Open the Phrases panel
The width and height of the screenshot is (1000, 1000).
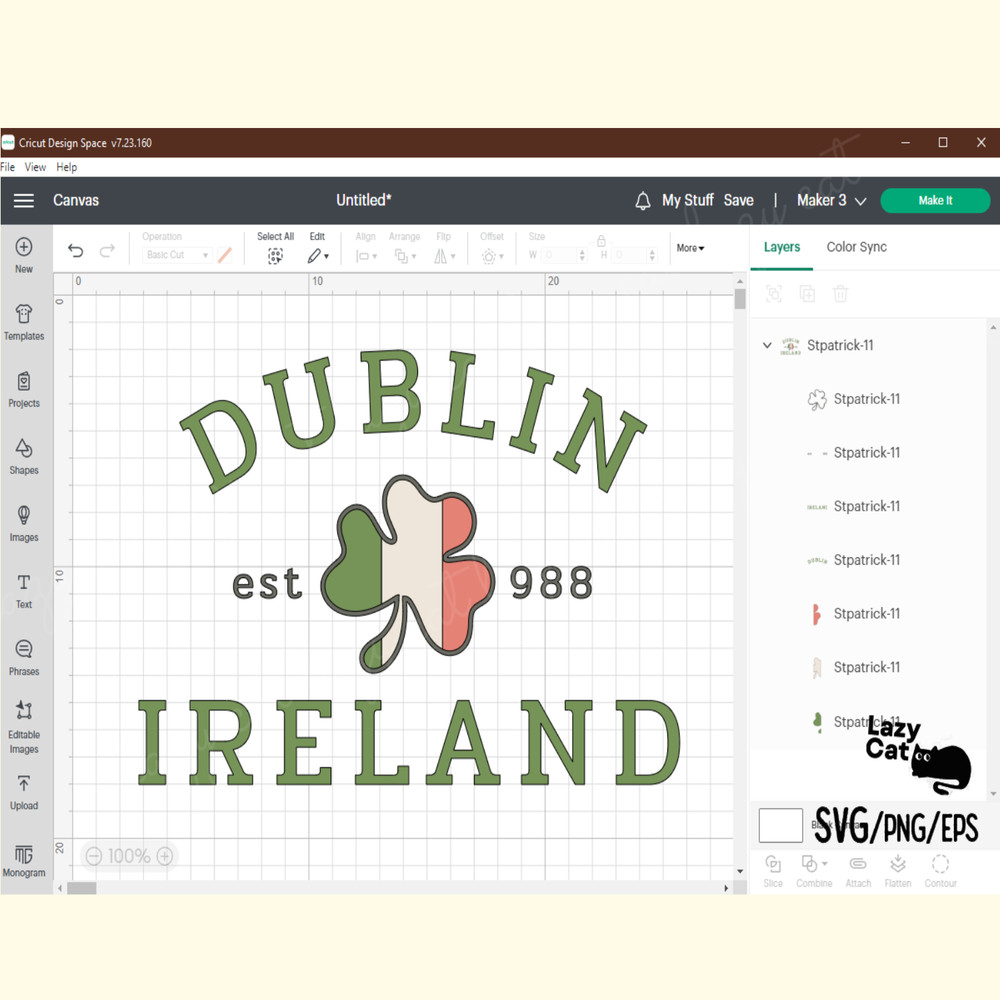[24, 655]
